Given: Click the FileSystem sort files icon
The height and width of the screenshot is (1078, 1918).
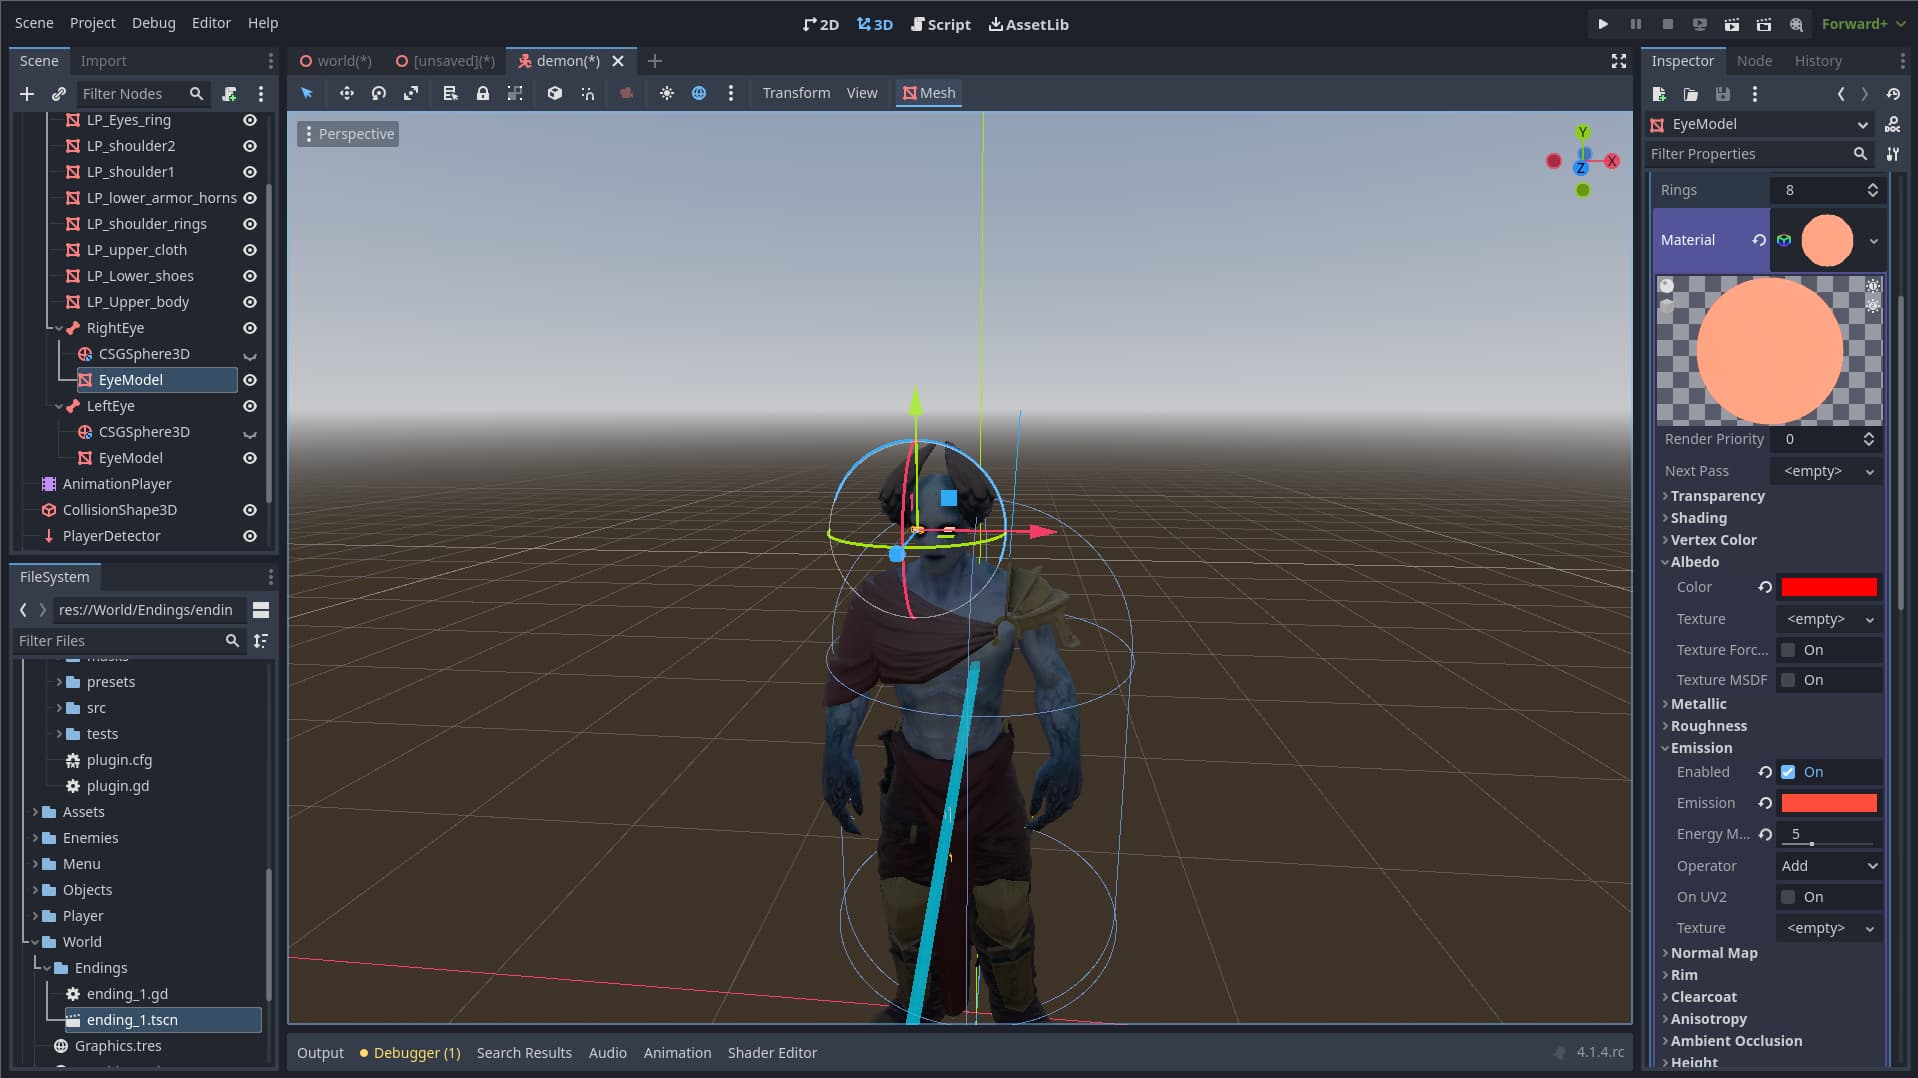Looking at the screenshot, I should click(x=261, y=641).
